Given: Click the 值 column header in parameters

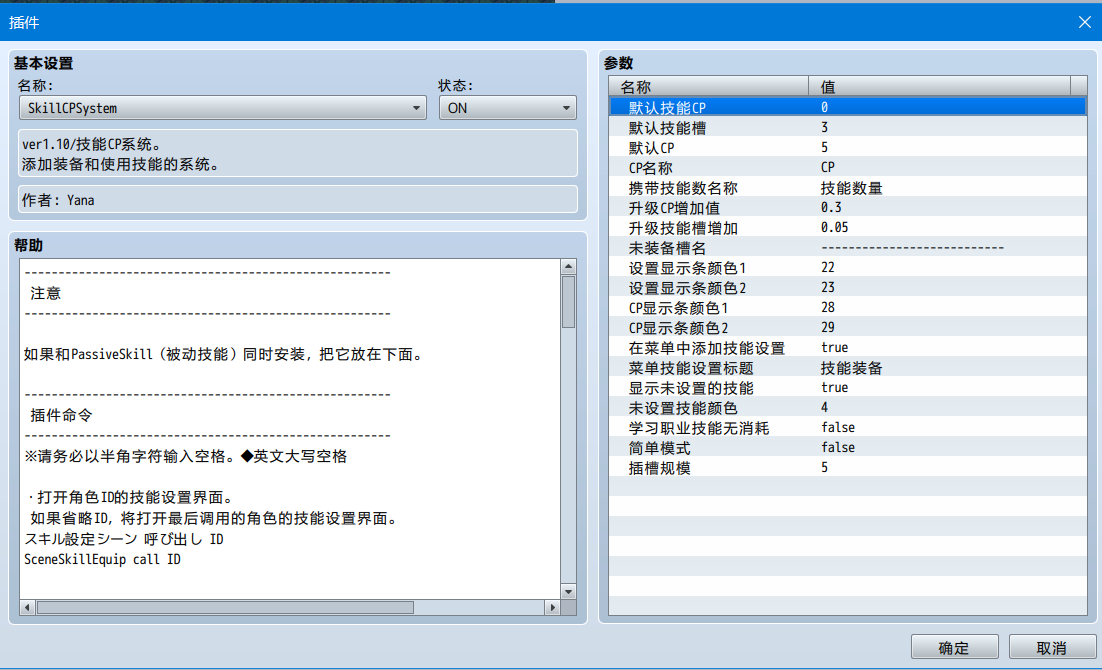Looking at the screenshot, I should pos(939,86).
